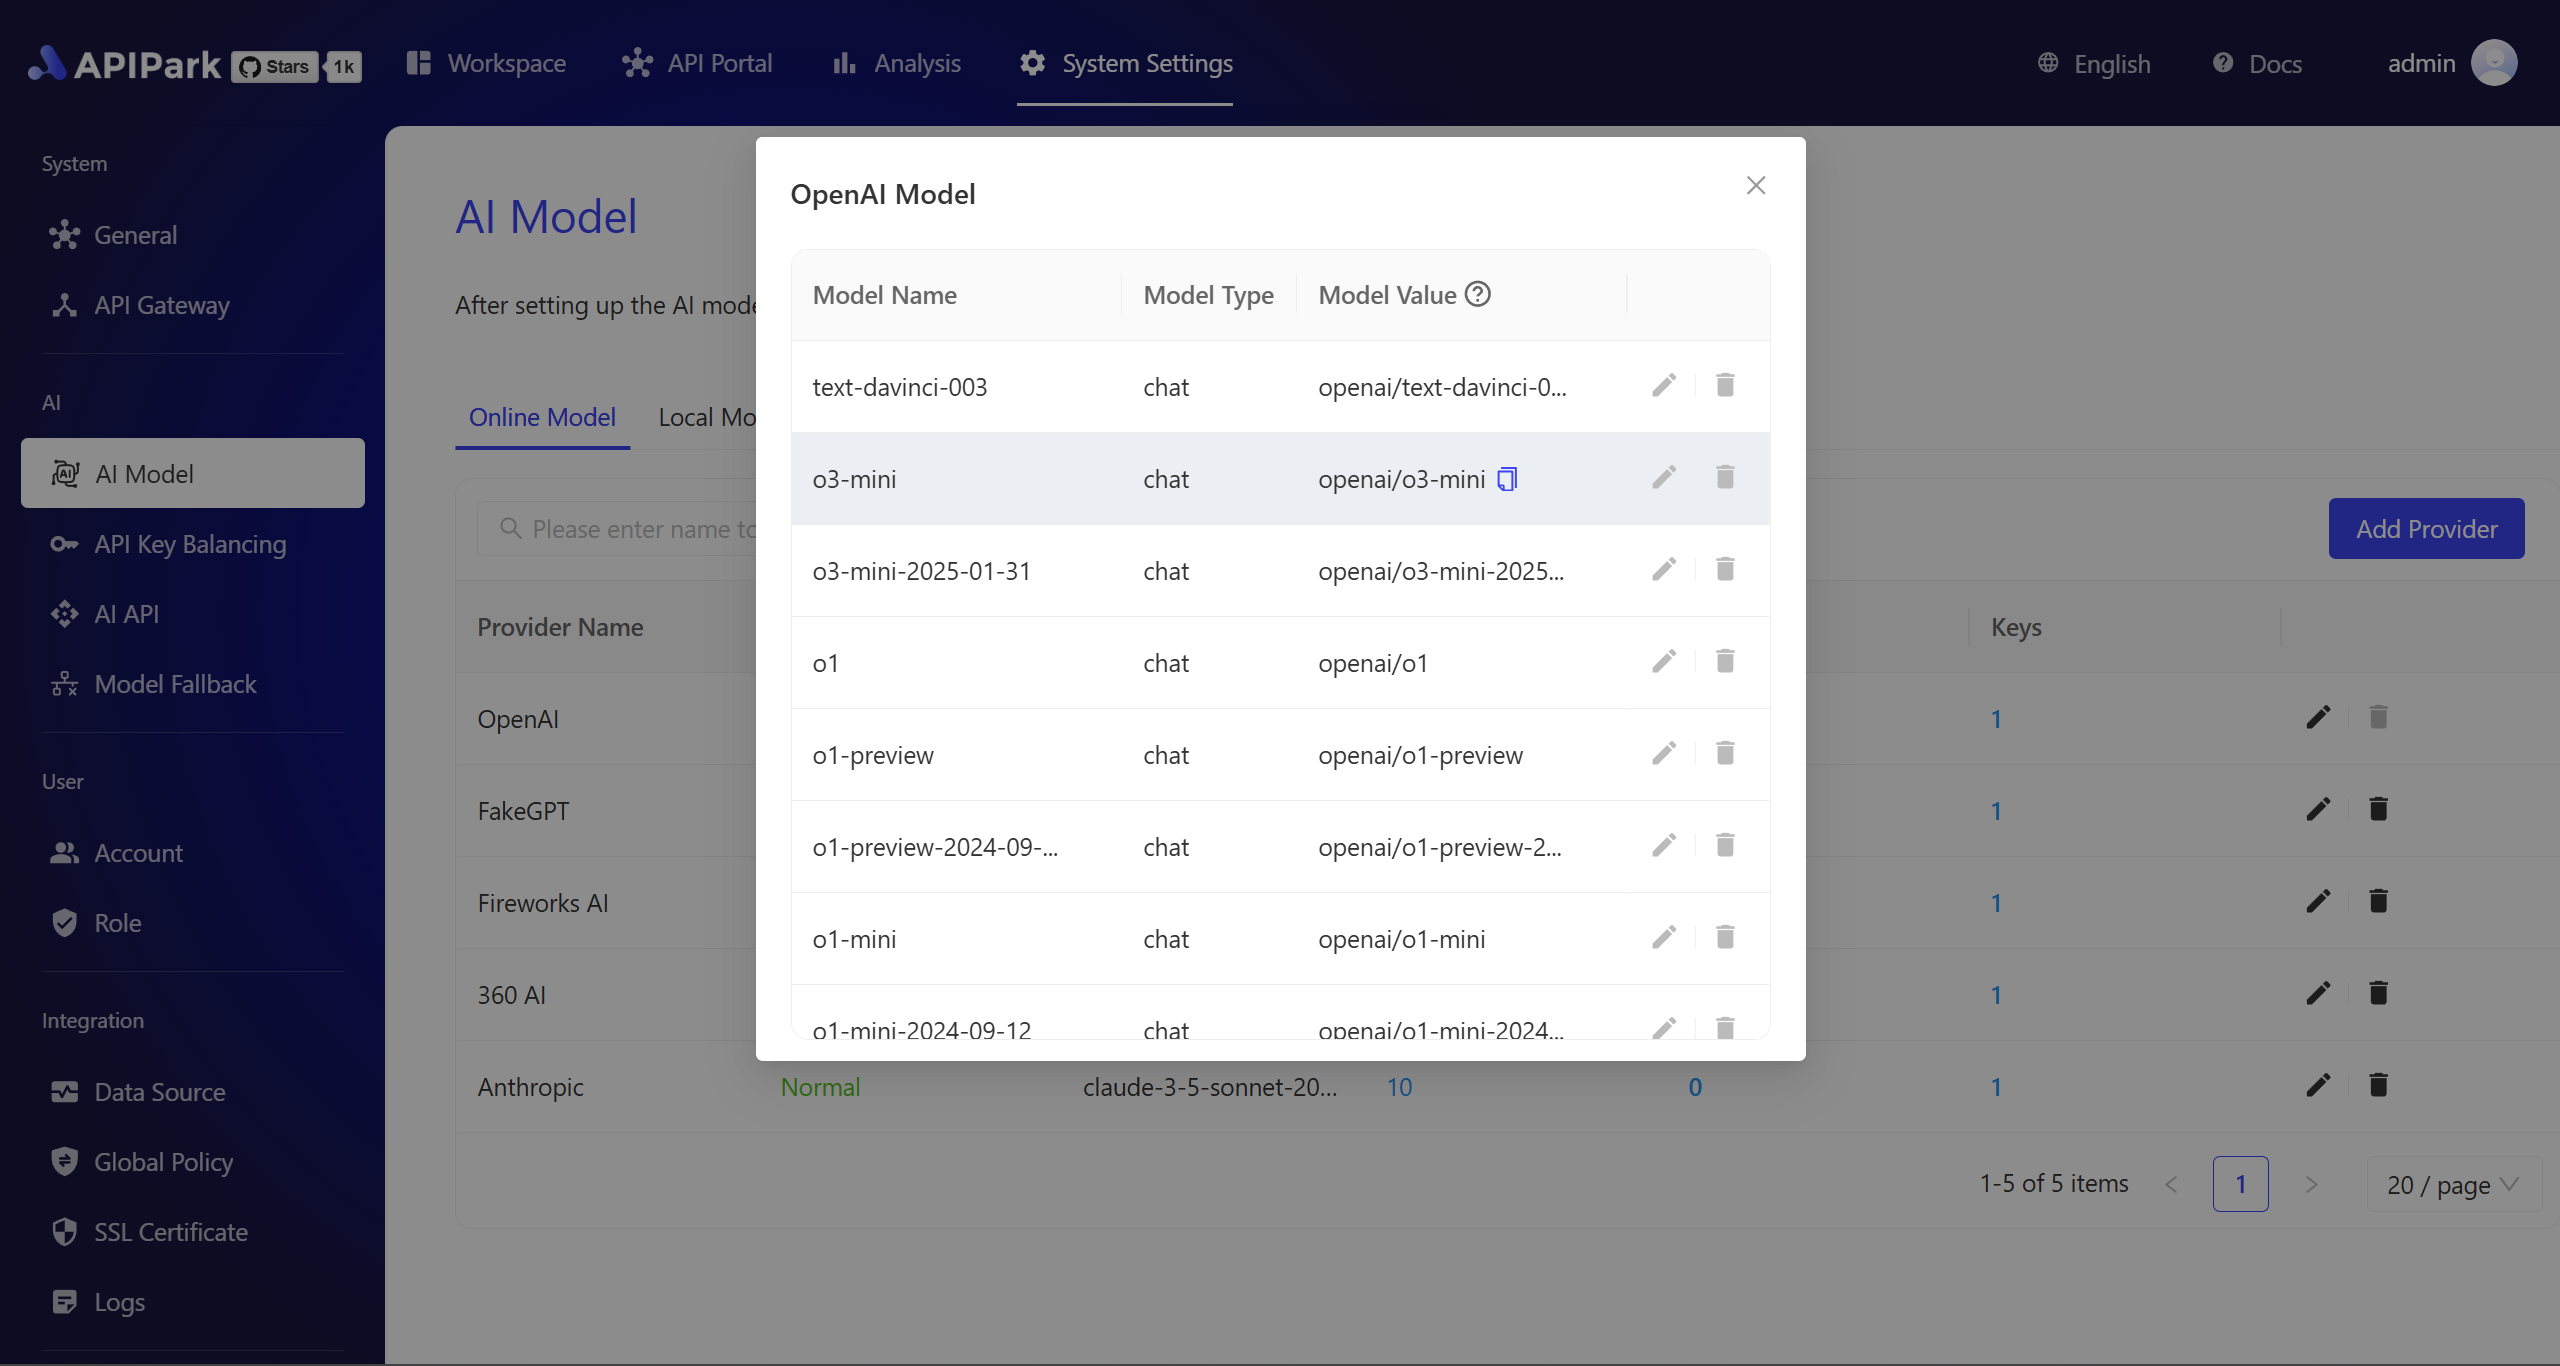Screen dimensions: 2560x1366
Task: Open the Logs page
Action: [x=192, y=1302]
